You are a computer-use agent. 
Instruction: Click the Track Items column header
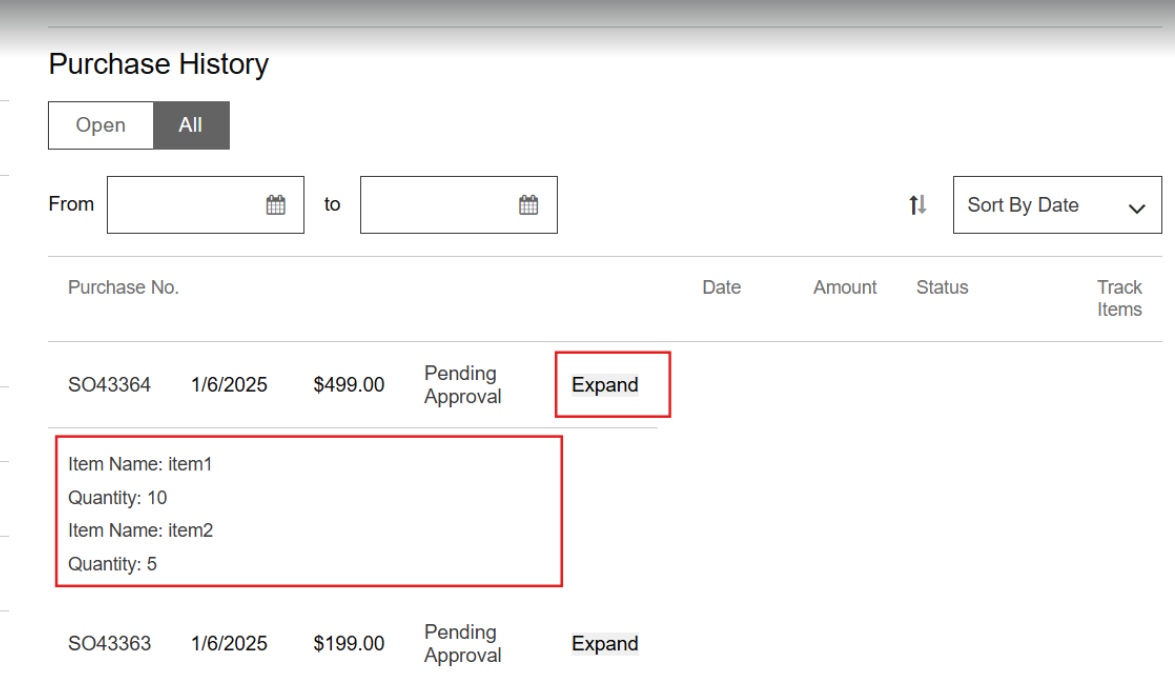pyautogui.click(x=1119, y=298)
